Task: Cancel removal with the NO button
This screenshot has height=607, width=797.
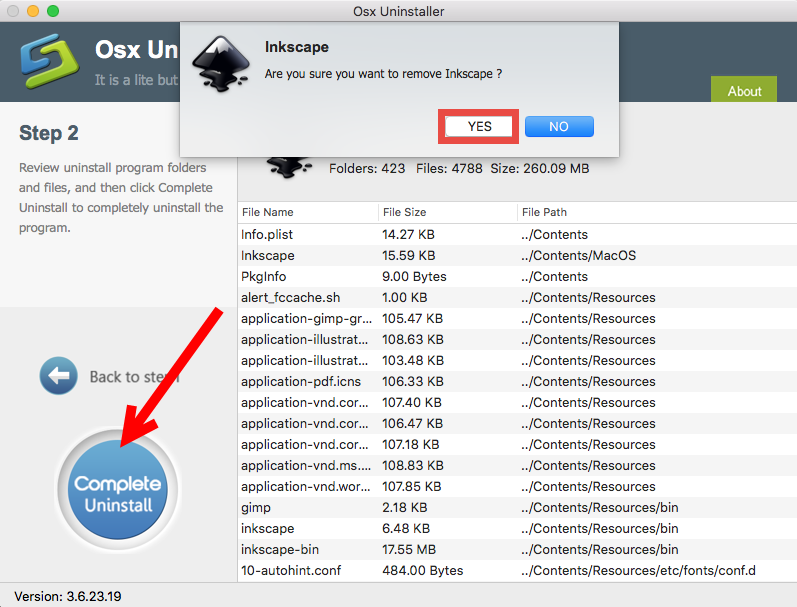Action: (559, 127)
